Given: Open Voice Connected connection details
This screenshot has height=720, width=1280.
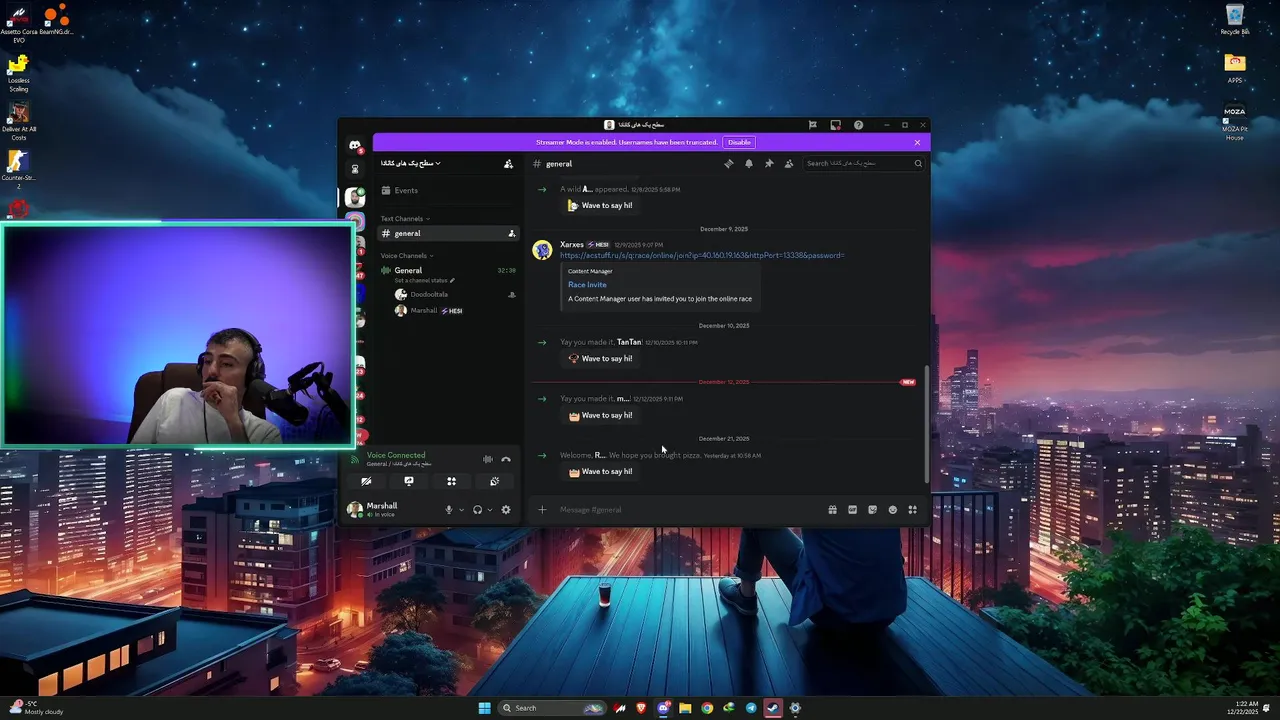Looking at the screenshot, I should (396, 455).
